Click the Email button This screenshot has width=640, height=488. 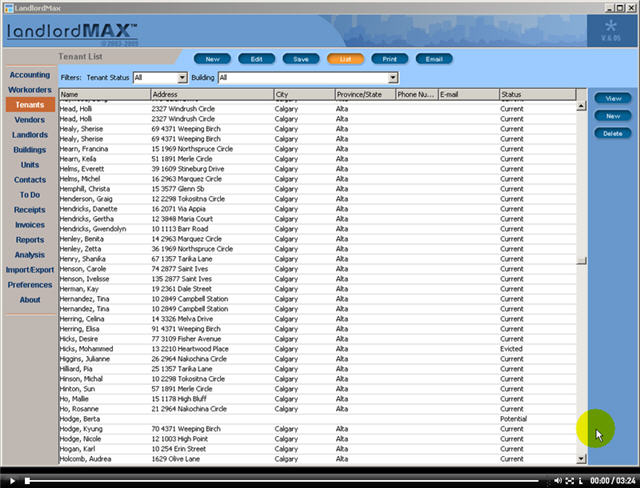point(434,59)
